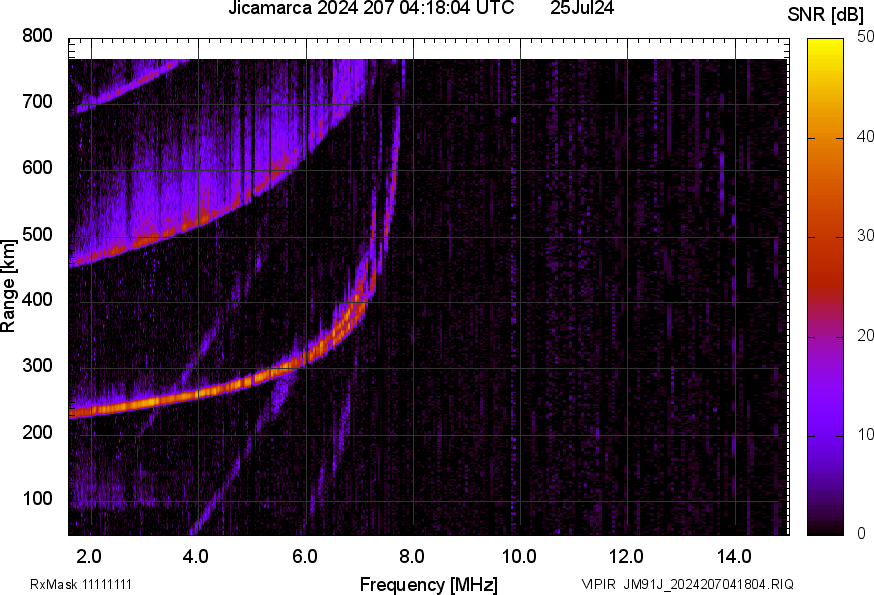Click the Range [km] axis label
Screen dimensions: 874x595
[x=8, y=287]
